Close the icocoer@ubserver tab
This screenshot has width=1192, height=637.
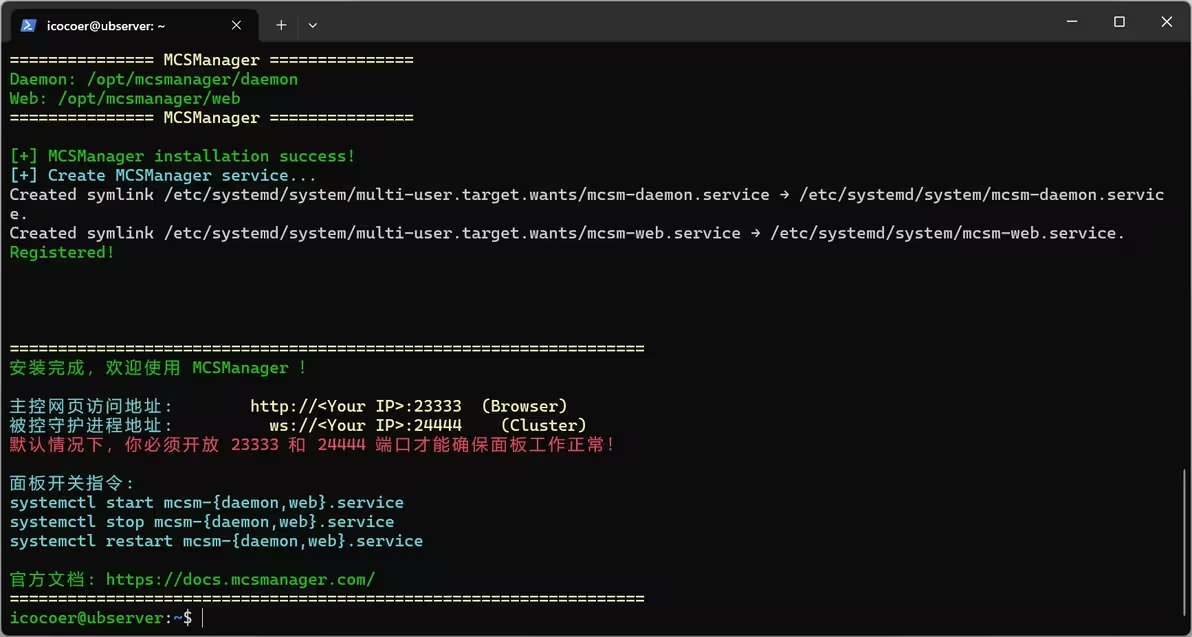point(237,25)
